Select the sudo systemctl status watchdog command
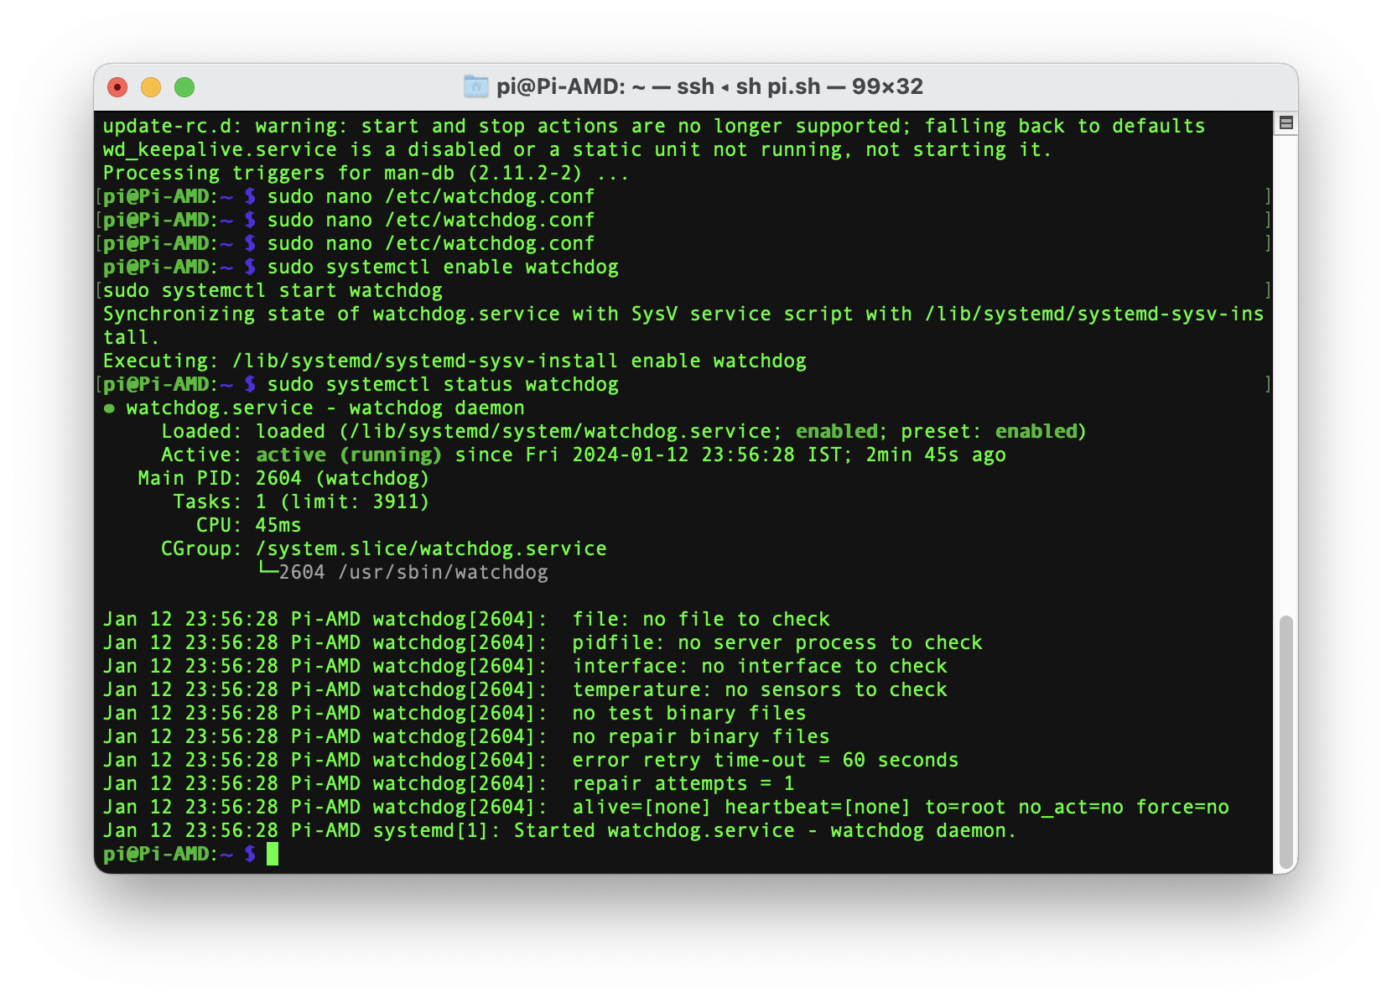 tap(443, 384)
